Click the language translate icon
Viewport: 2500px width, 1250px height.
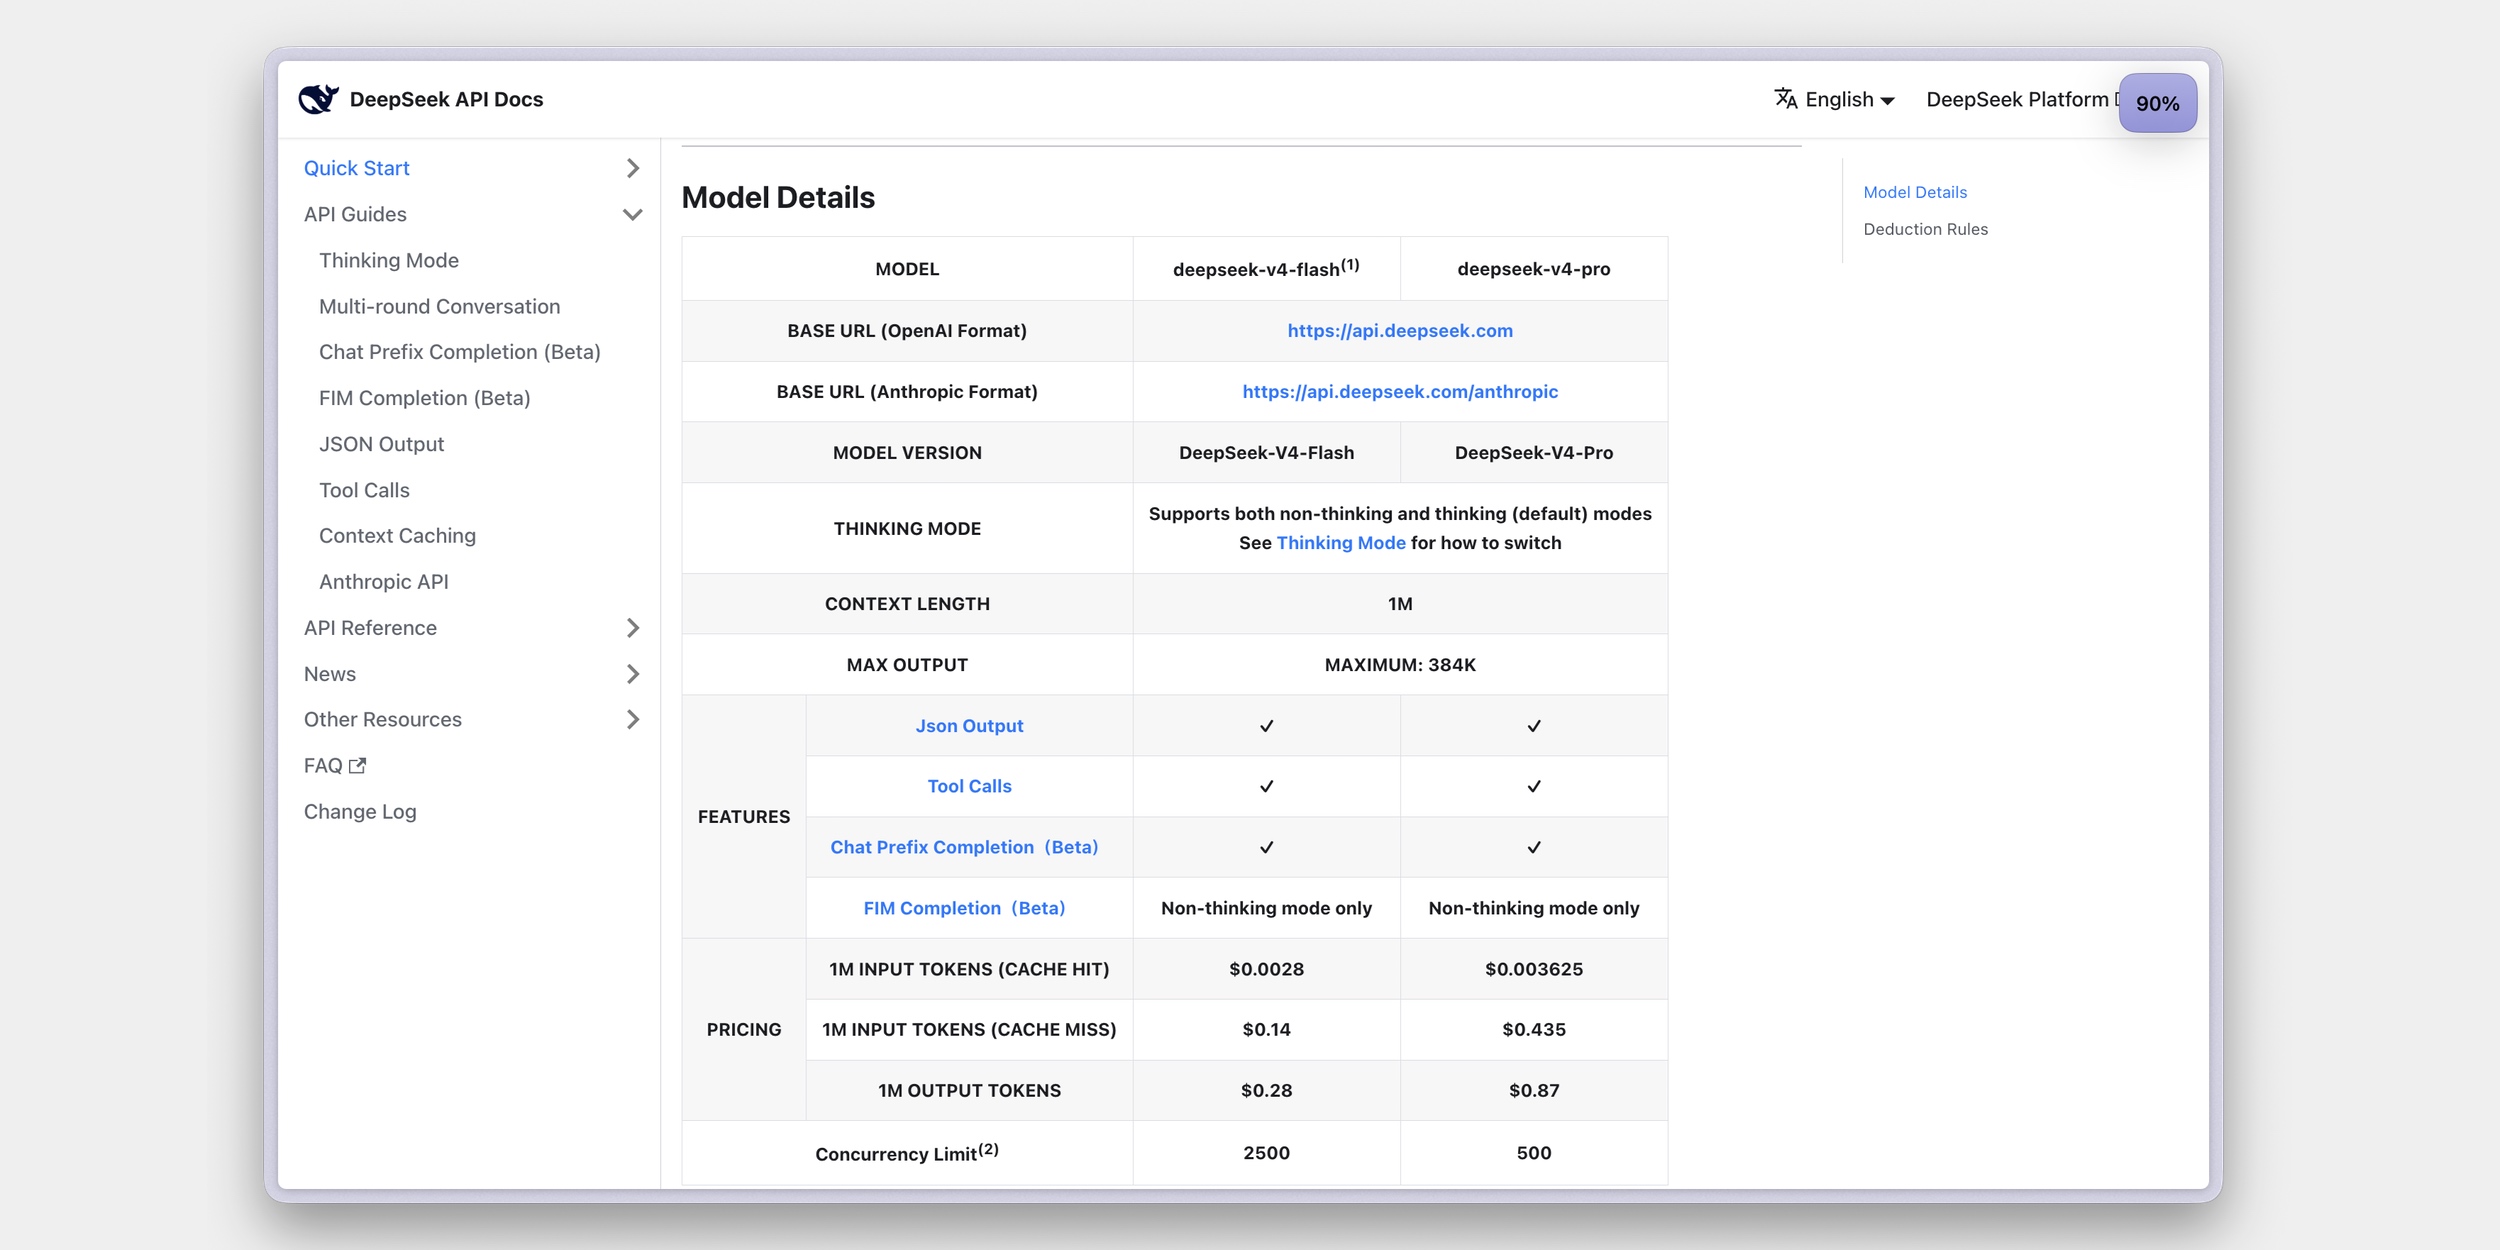coord(1786,98)
